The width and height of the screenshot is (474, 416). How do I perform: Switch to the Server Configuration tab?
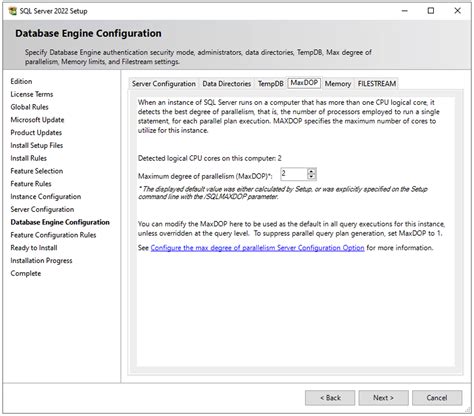pyautogui.click(x=164, y=84)
